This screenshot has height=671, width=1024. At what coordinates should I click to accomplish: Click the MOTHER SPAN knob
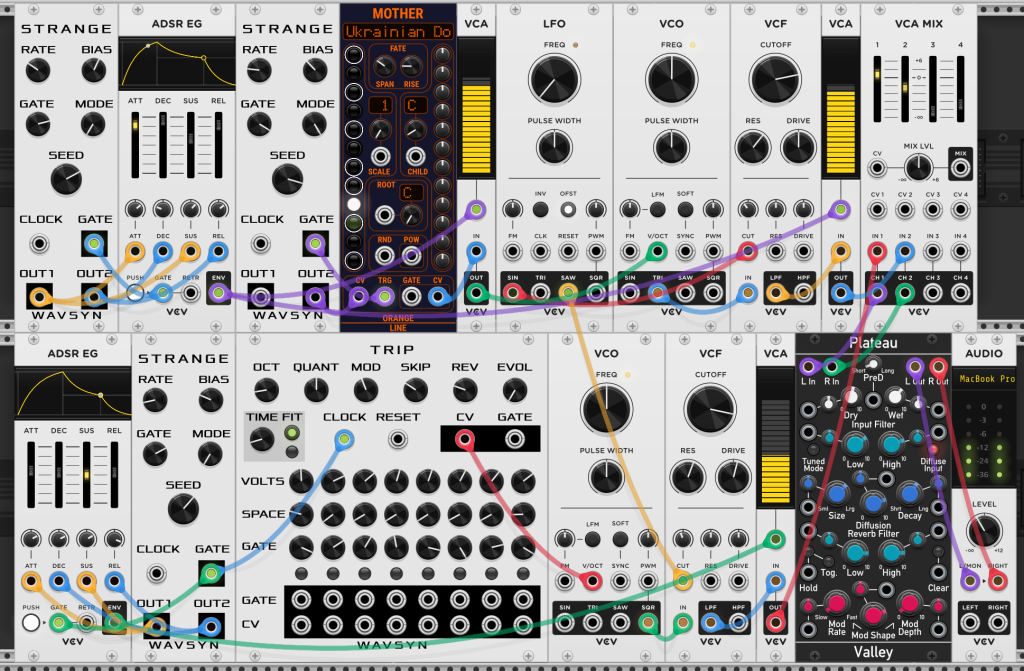(x=384, y=66)
